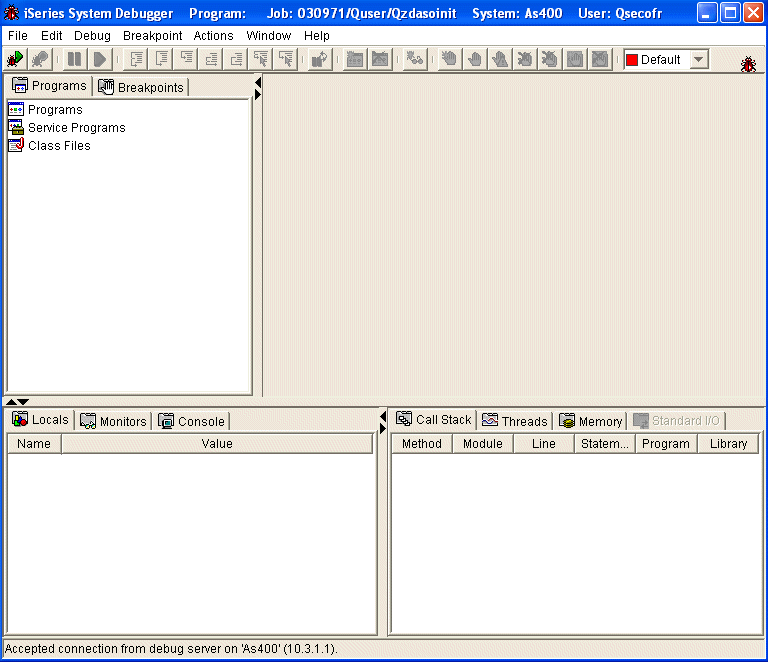Open the File menu
The width and height of the screenshot is (768, 662).
[18, 36]
